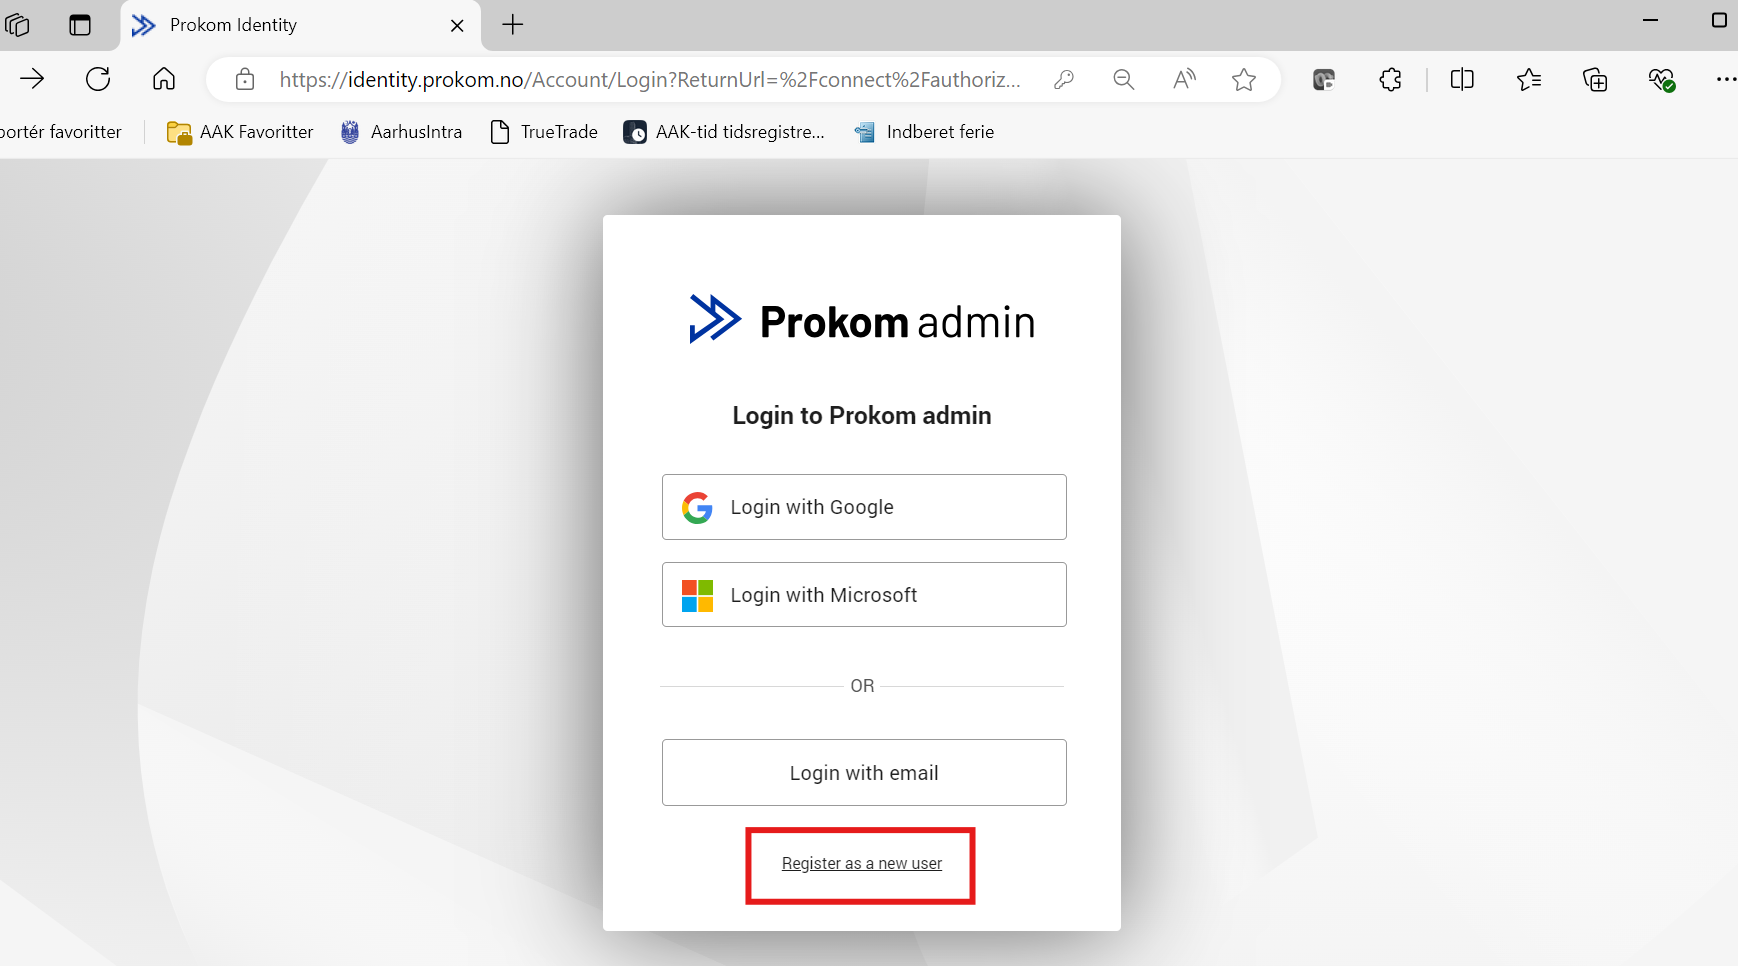Click Login with Google button

864,507
